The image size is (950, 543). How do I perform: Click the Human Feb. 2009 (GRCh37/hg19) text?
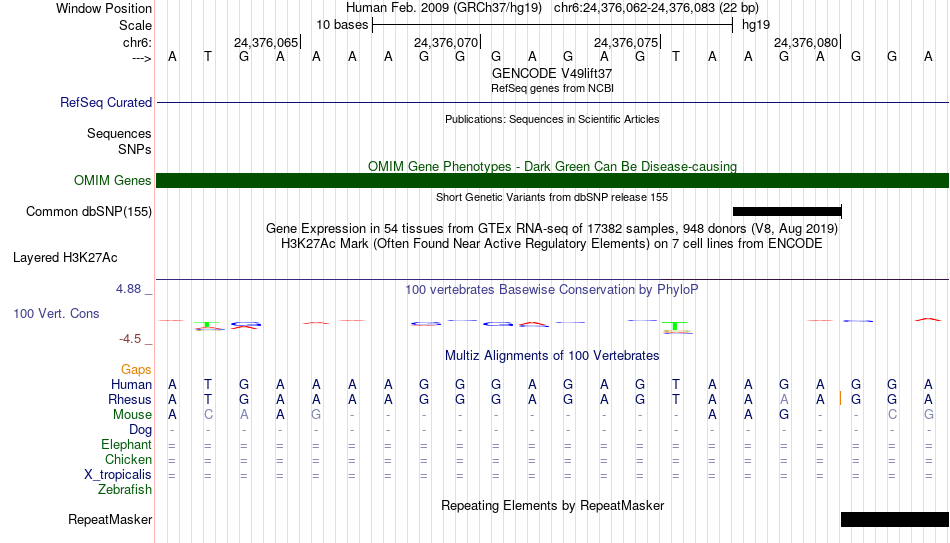click(x=444, y=8)
